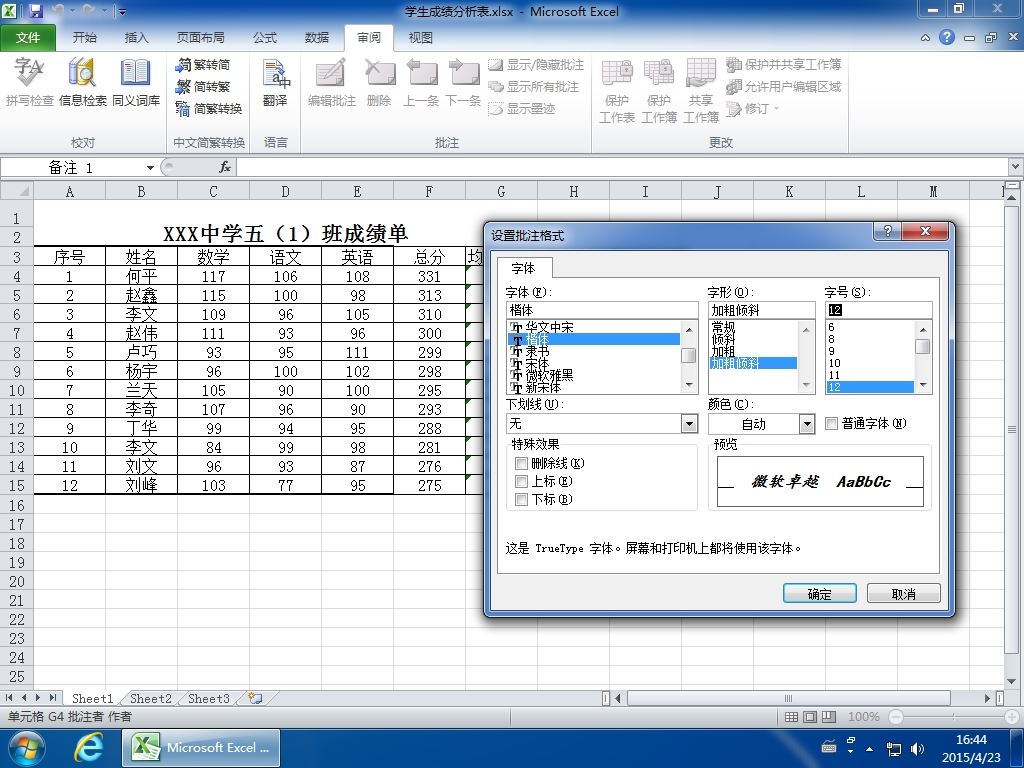Screen dimensions: 1024x768
Task: Enable the 上标 superscript checkbox
Action: tap(521, 481)
